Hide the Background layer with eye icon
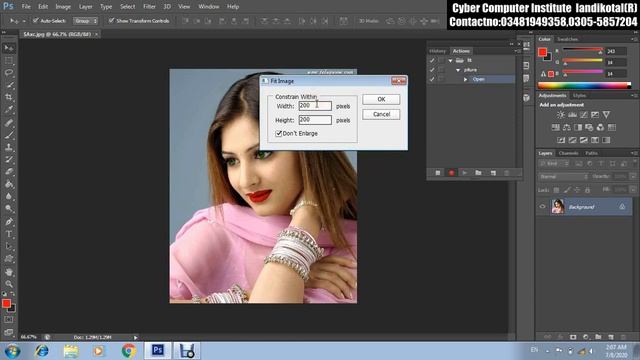The width and height of the screenshot is (640, 360). coord(542,207)
